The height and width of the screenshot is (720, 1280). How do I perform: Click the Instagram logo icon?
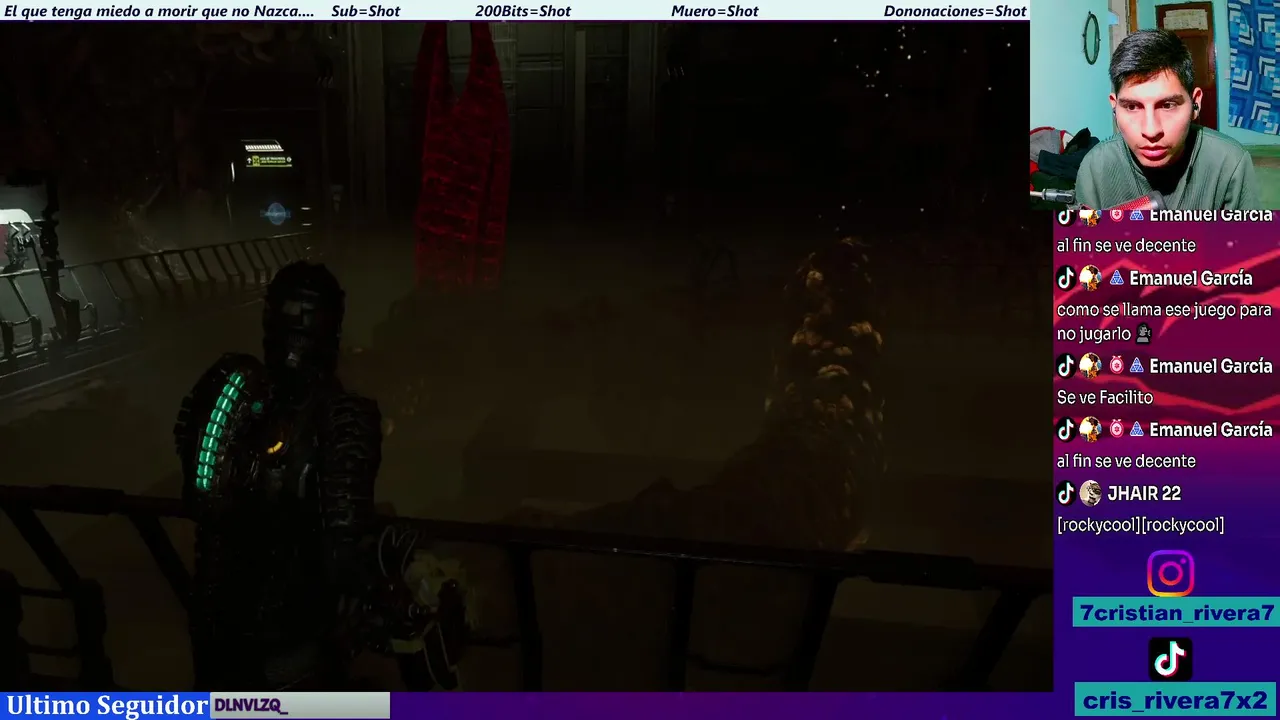click(1170, 574)
